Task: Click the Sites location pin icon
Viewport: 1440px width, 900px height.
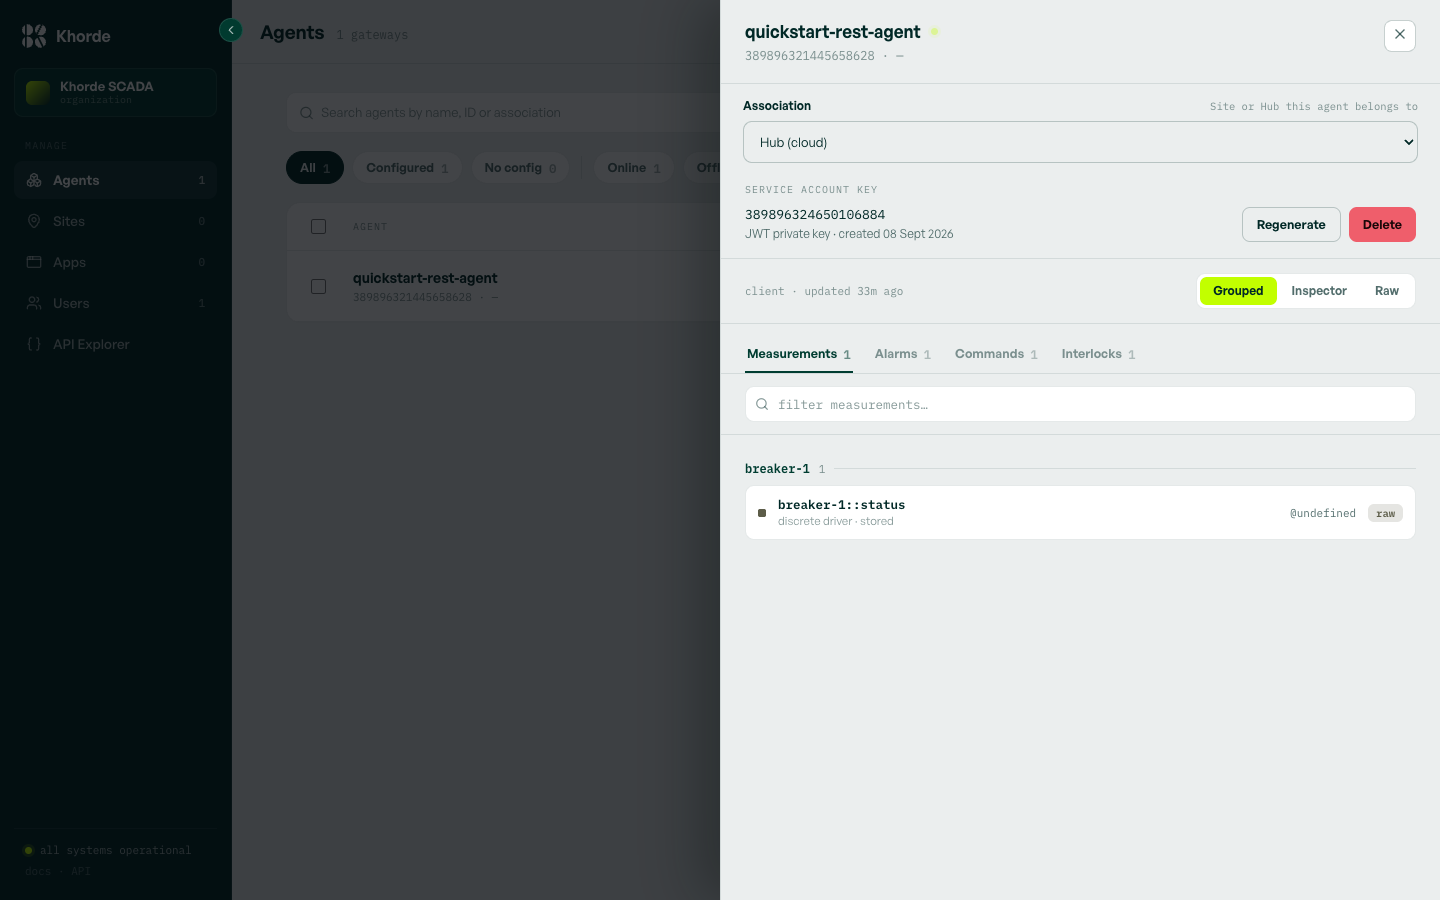Action: 34,221
